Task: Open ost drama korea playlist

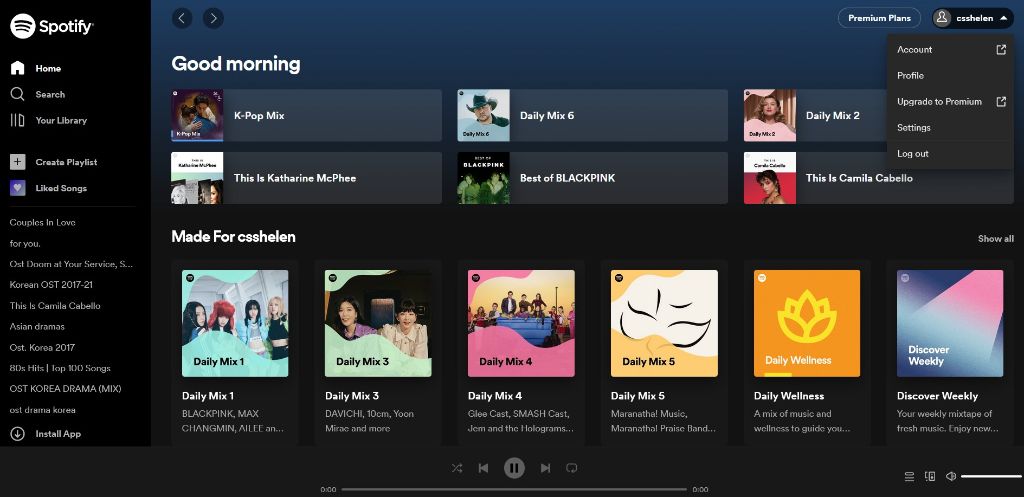Action: coord(42,411)
